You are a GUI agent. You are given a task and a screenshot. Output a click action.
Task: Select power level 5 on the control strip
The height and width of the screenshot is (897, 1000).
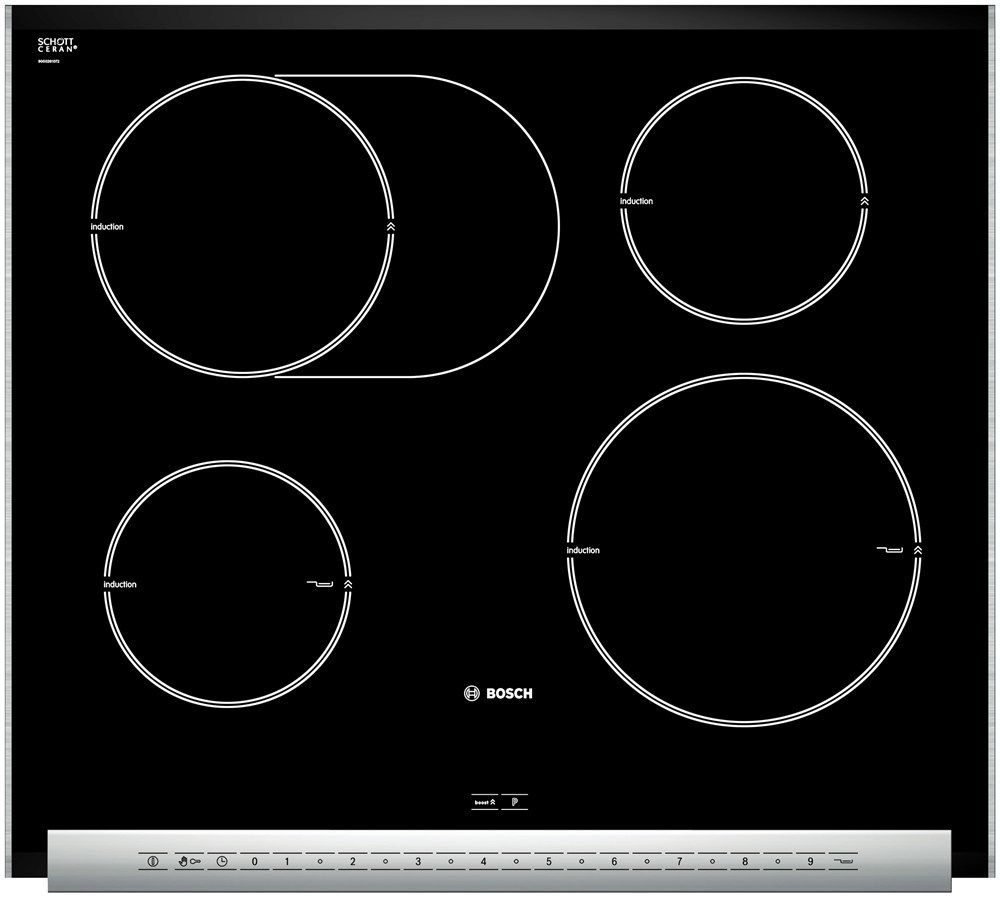(548, 861)
